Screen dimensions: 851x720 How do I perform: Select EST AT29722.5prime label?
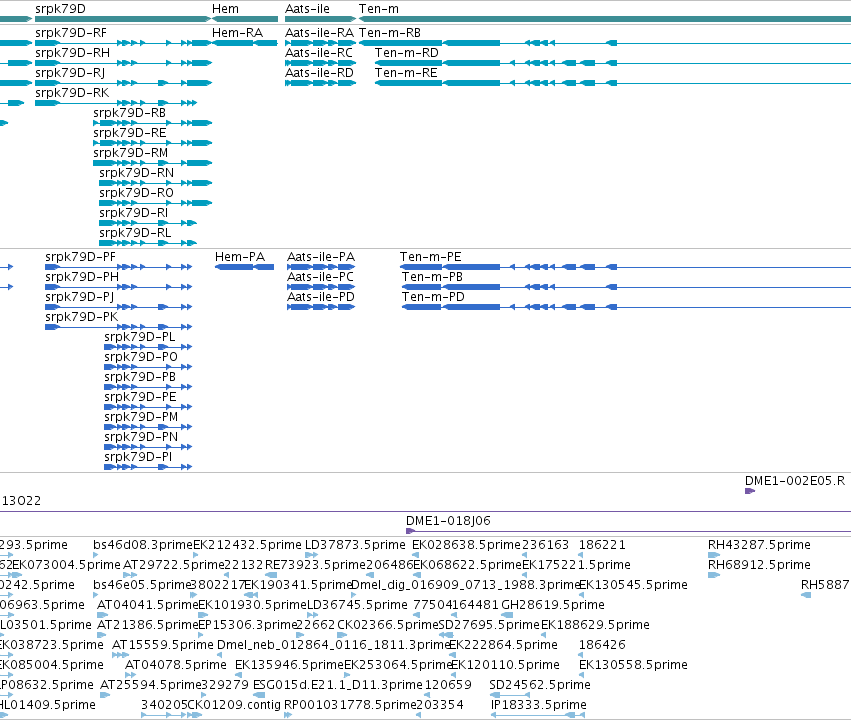(174, 565)
